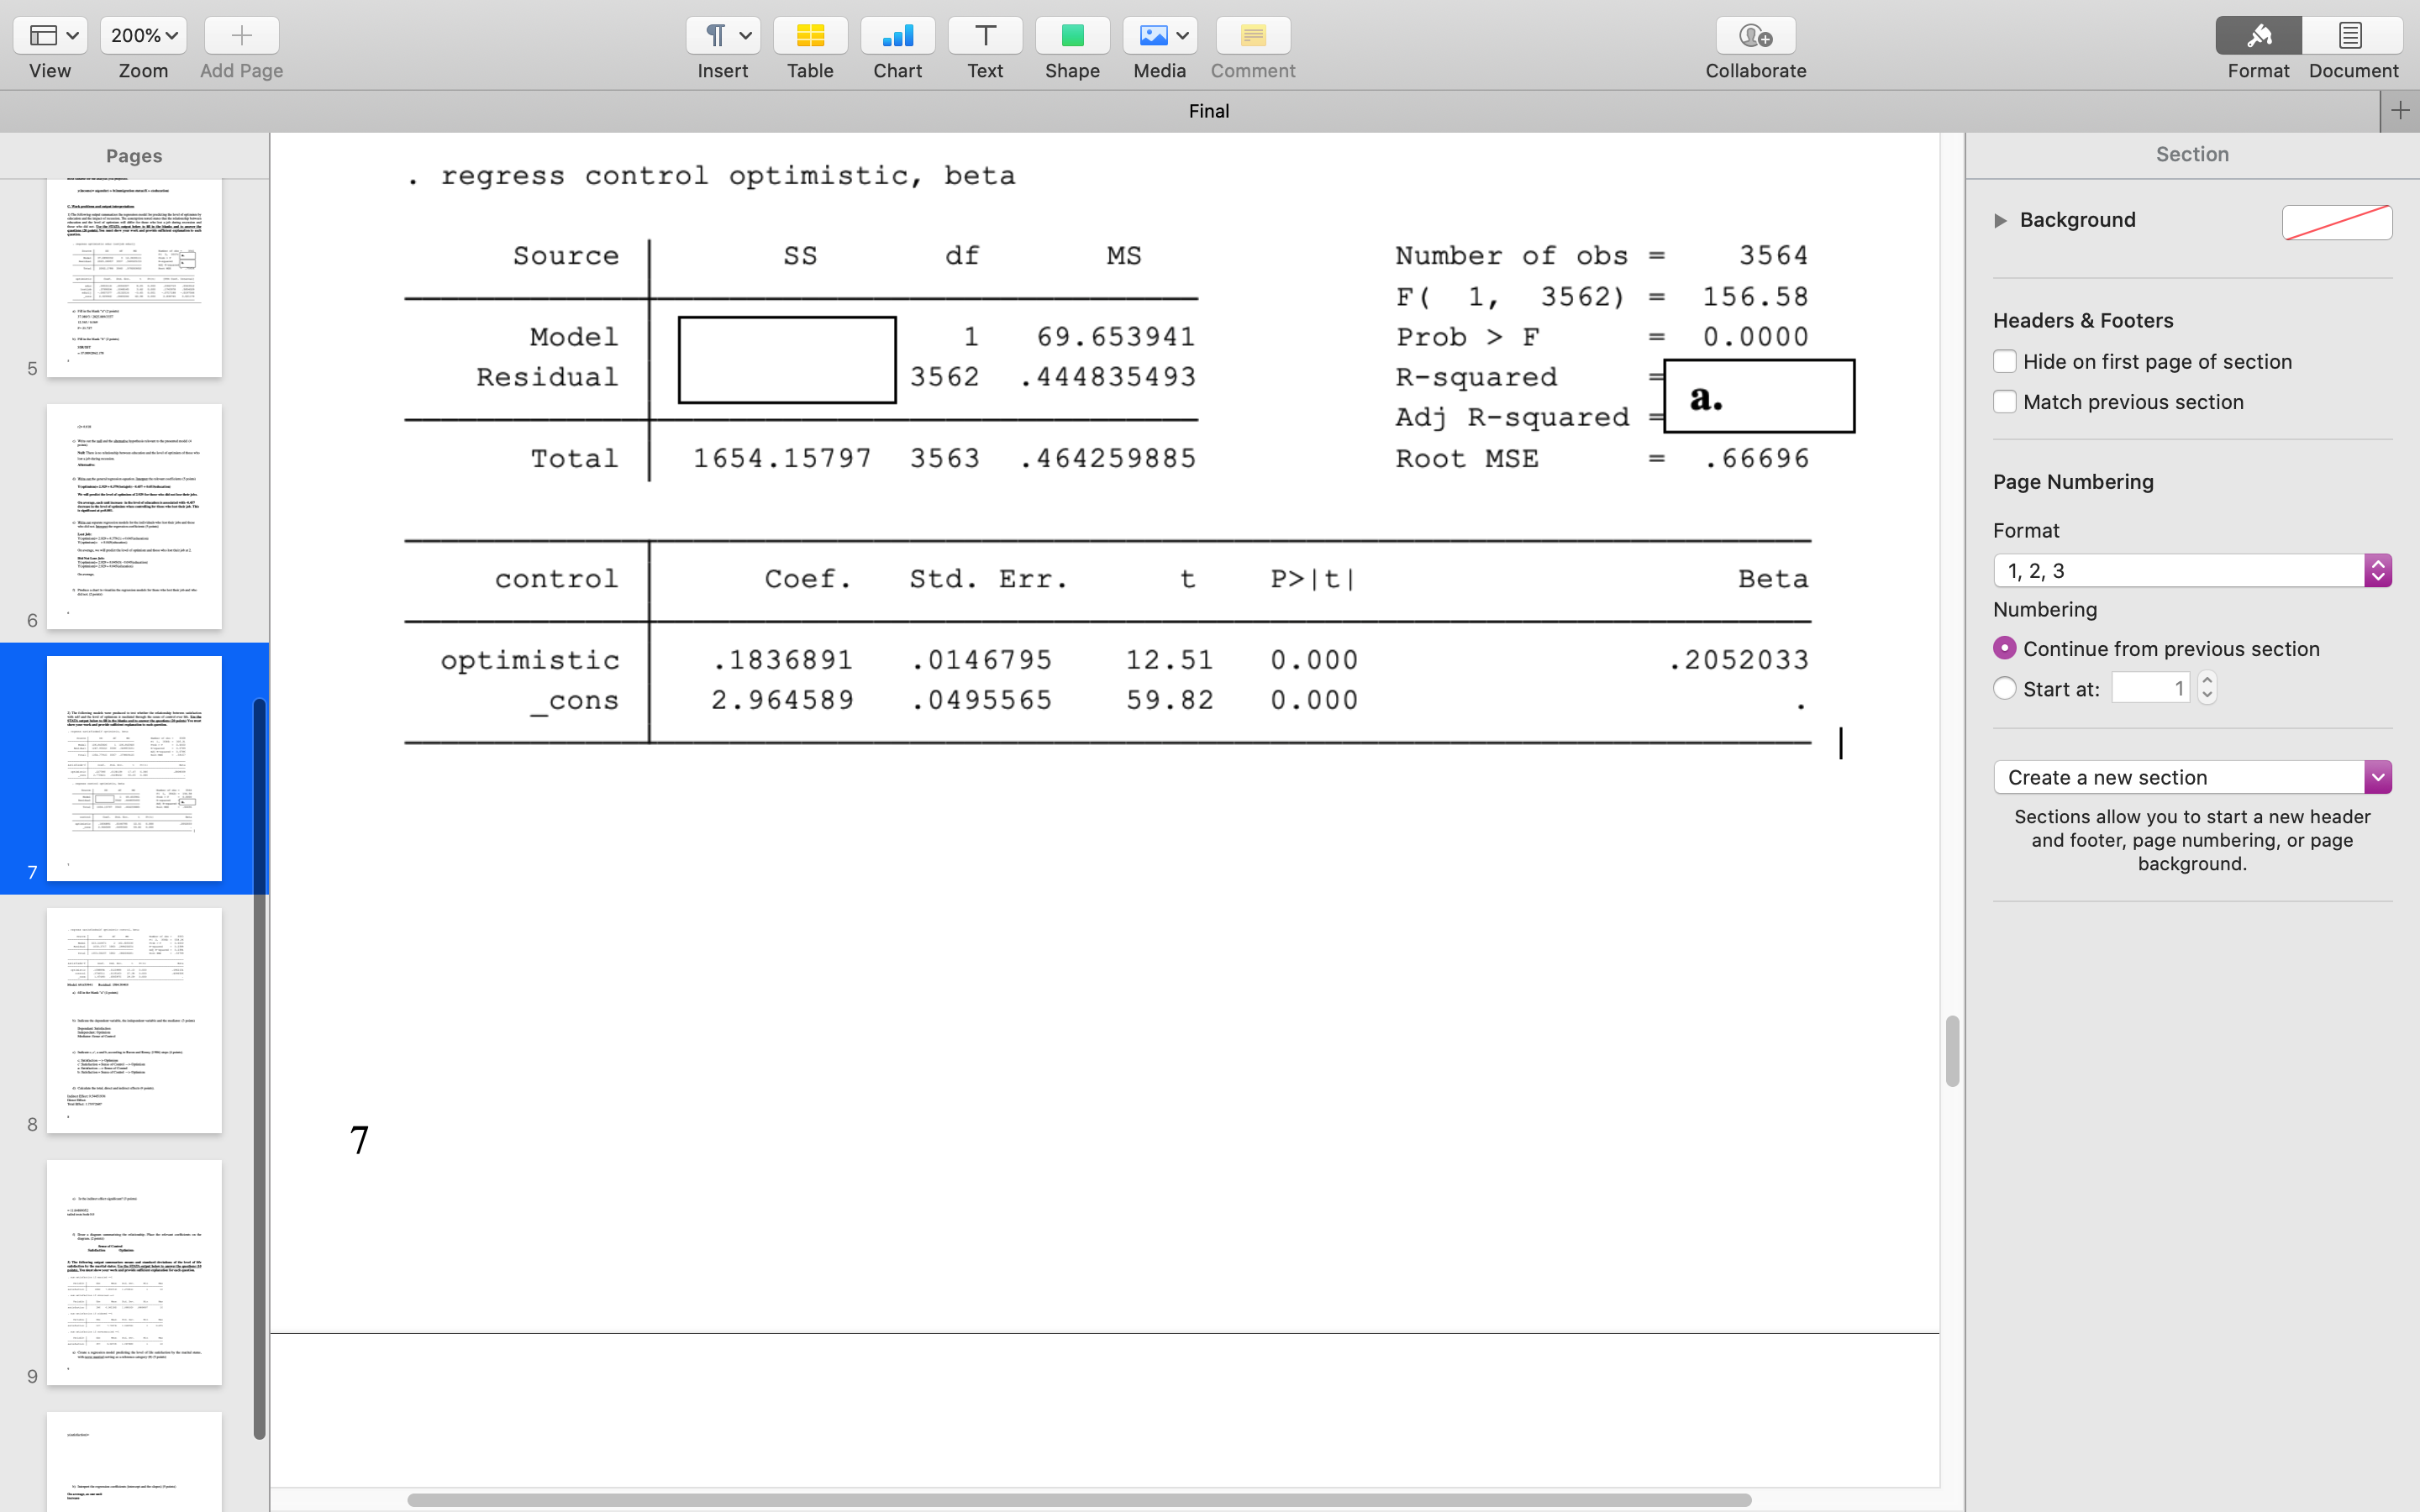Viewport: 2420px width, 1512px height.
Task: Insert a Table into the document
Action: (810, 35)
